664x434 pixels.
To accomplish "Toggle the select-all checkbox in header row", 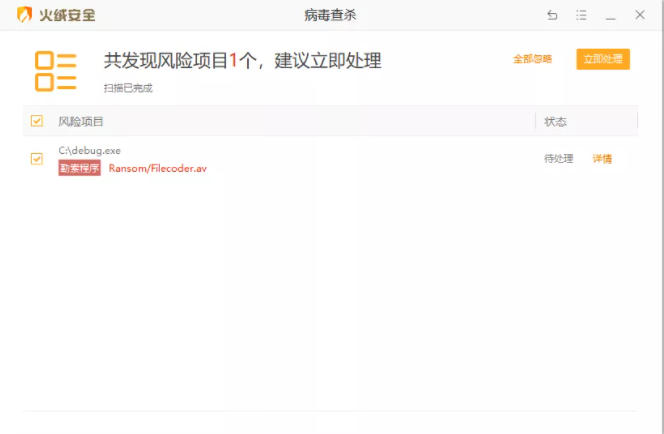I will (37, 122).
